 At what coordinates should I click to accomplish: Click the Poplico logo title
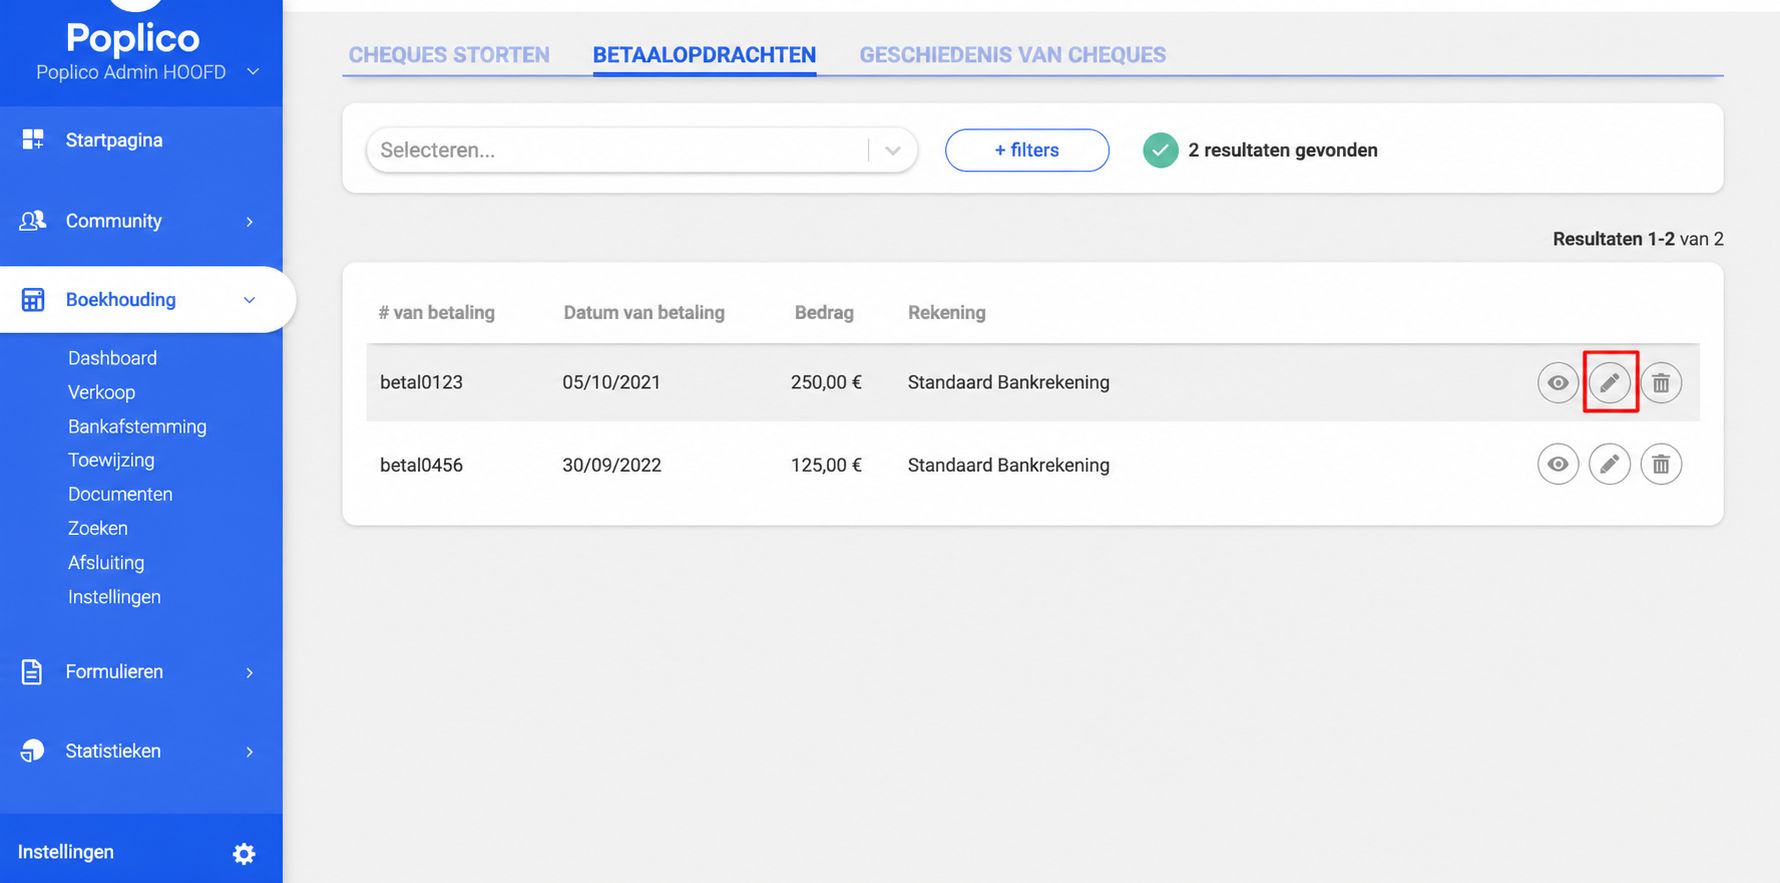(x=133, y=38)
